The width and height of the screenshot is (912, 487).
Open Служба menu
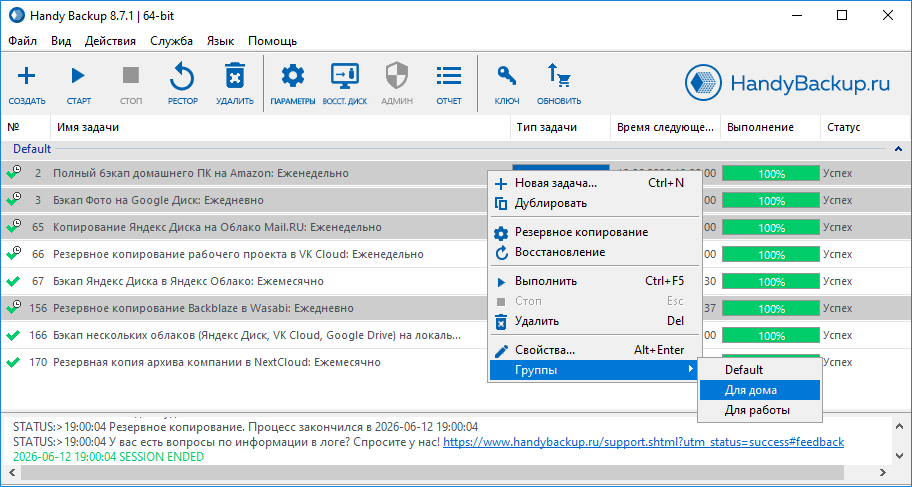coord(172,41)
